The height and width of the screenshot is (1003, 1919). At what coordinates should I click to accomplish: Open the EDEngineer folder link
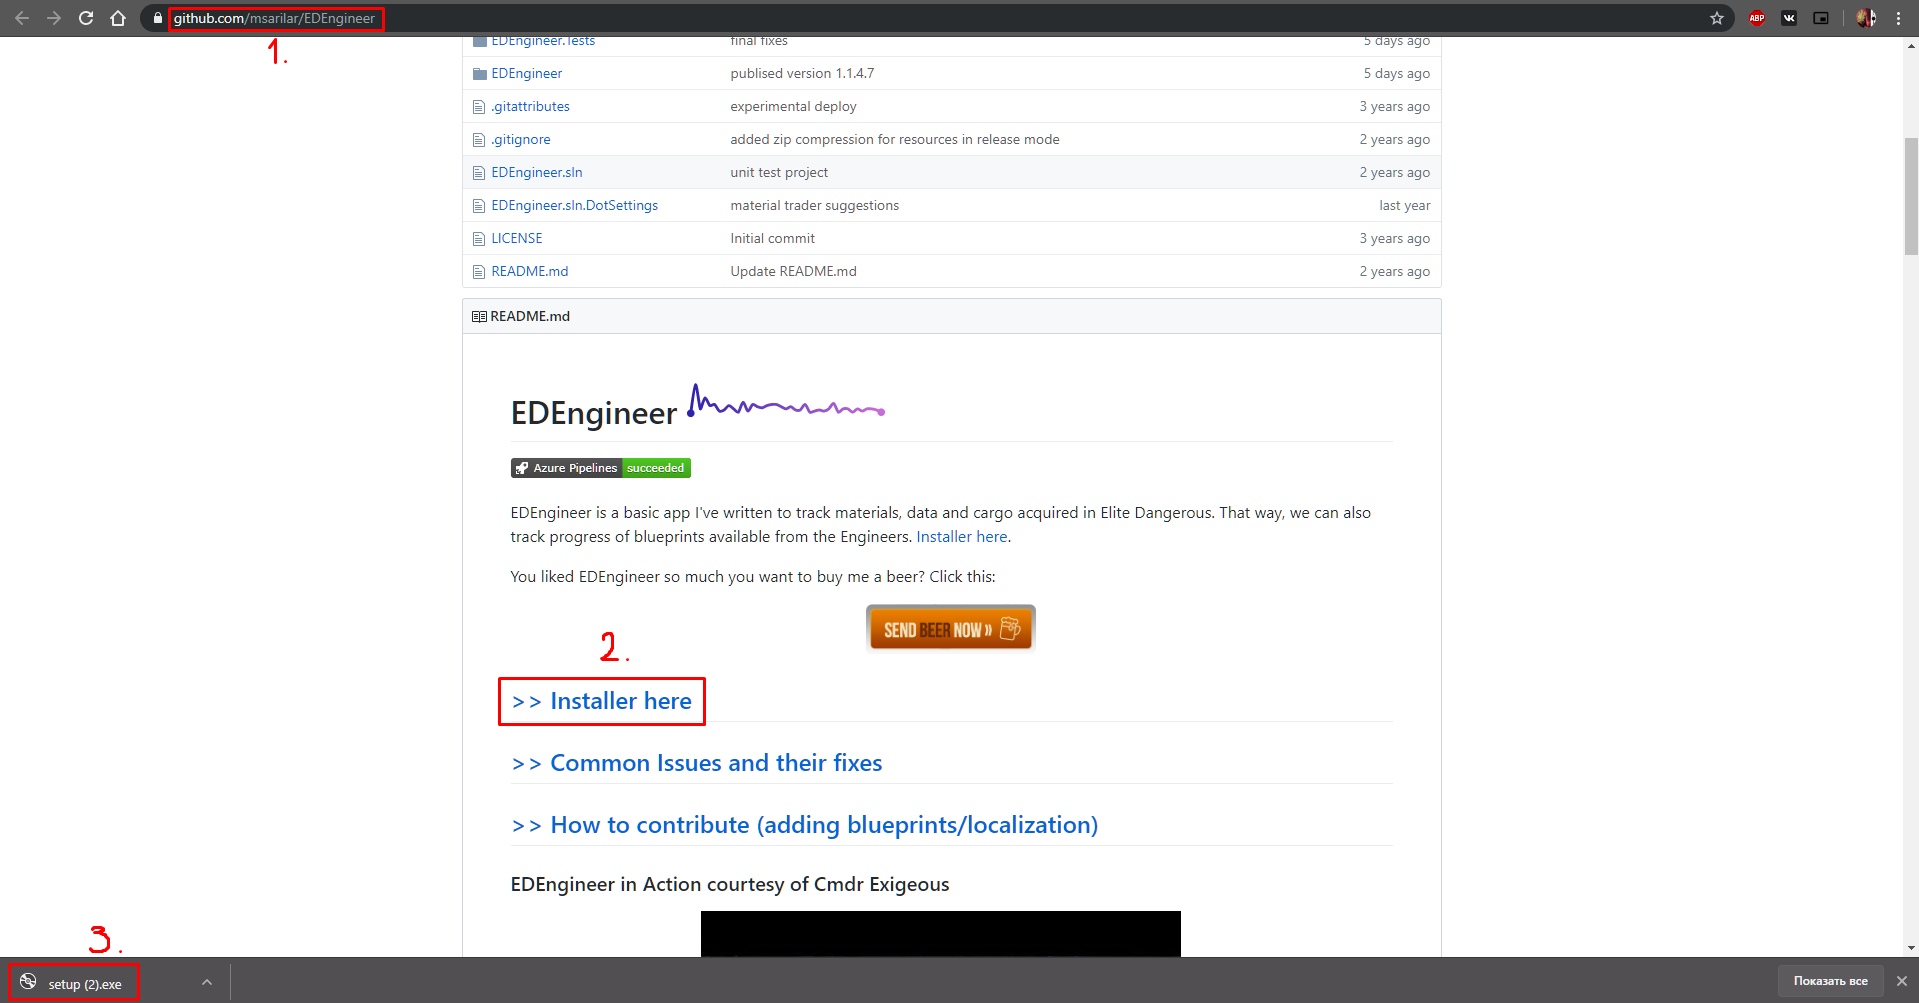[x=526, y=74]
